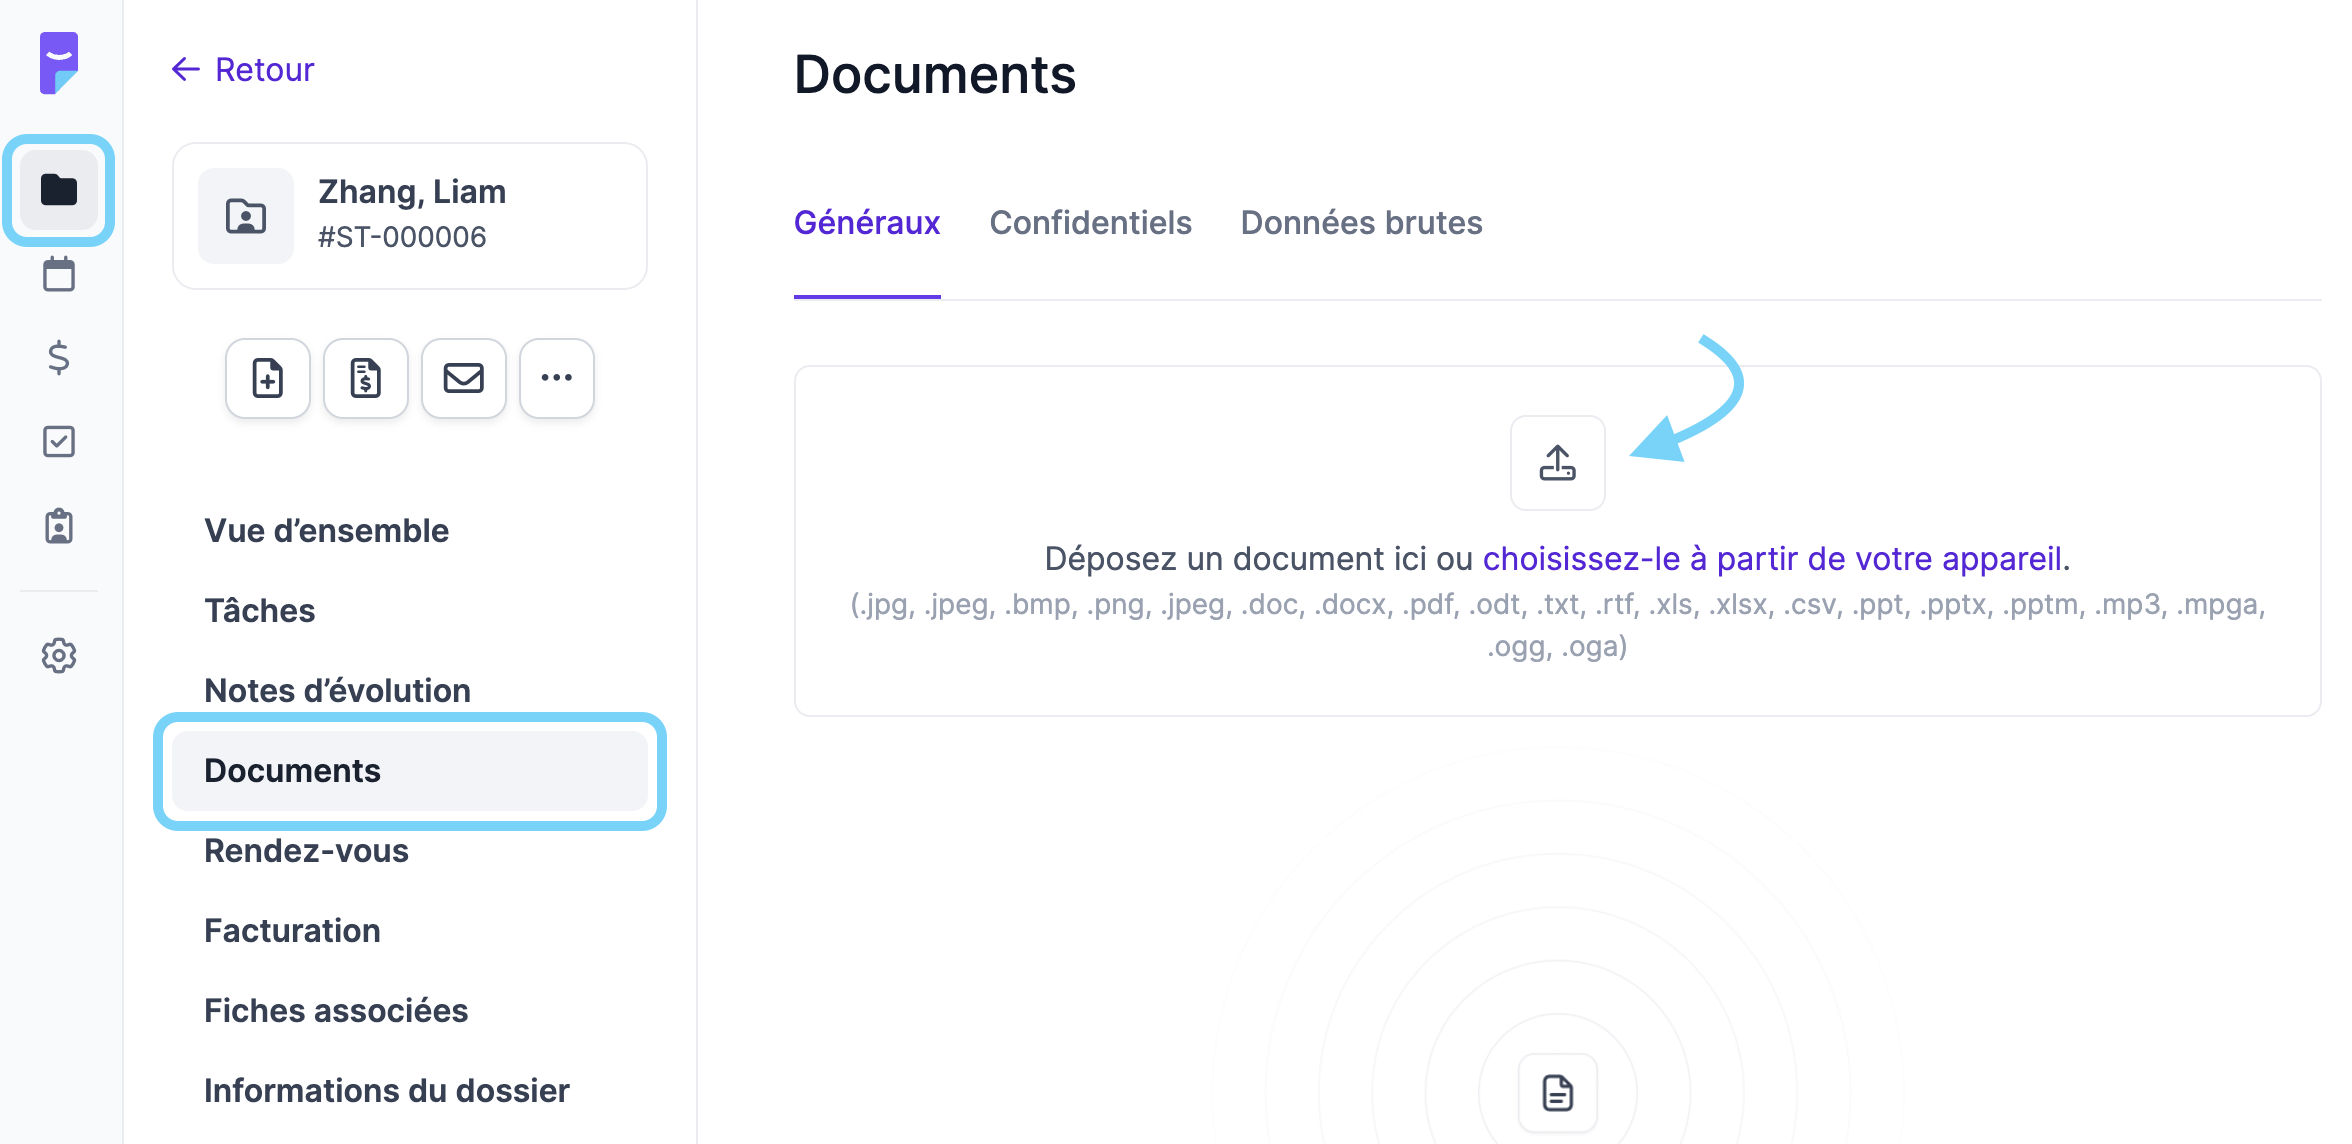Open the settings gear icon

[x=59, y=656]
